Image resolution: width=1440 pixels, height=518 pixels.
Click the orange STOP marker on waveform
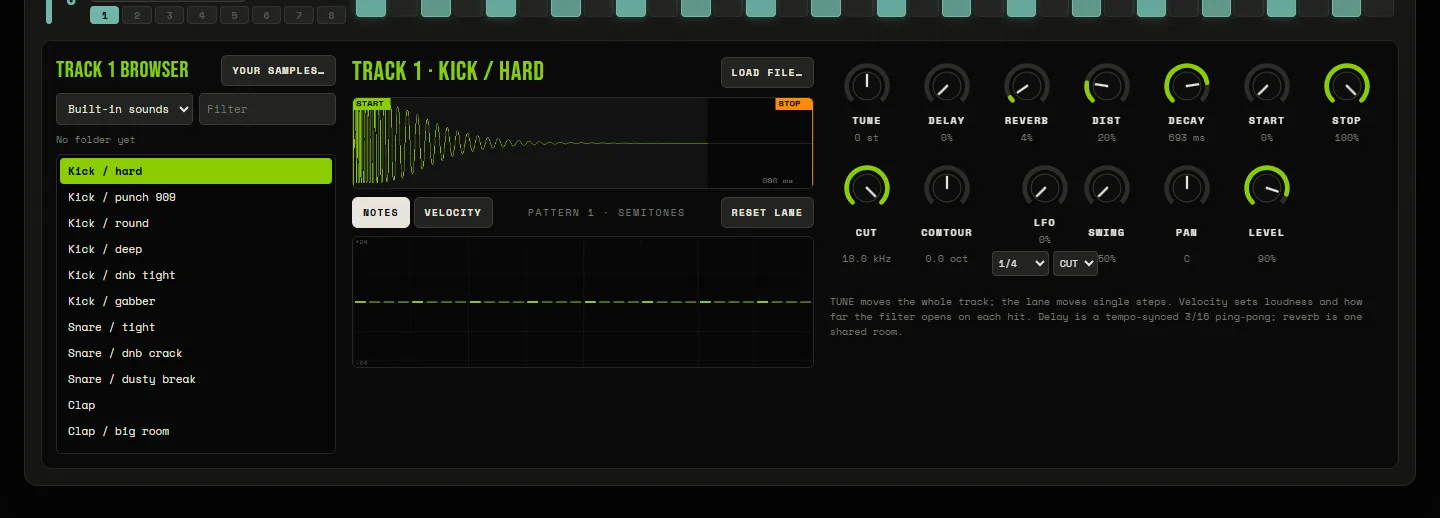click(794, 104)
